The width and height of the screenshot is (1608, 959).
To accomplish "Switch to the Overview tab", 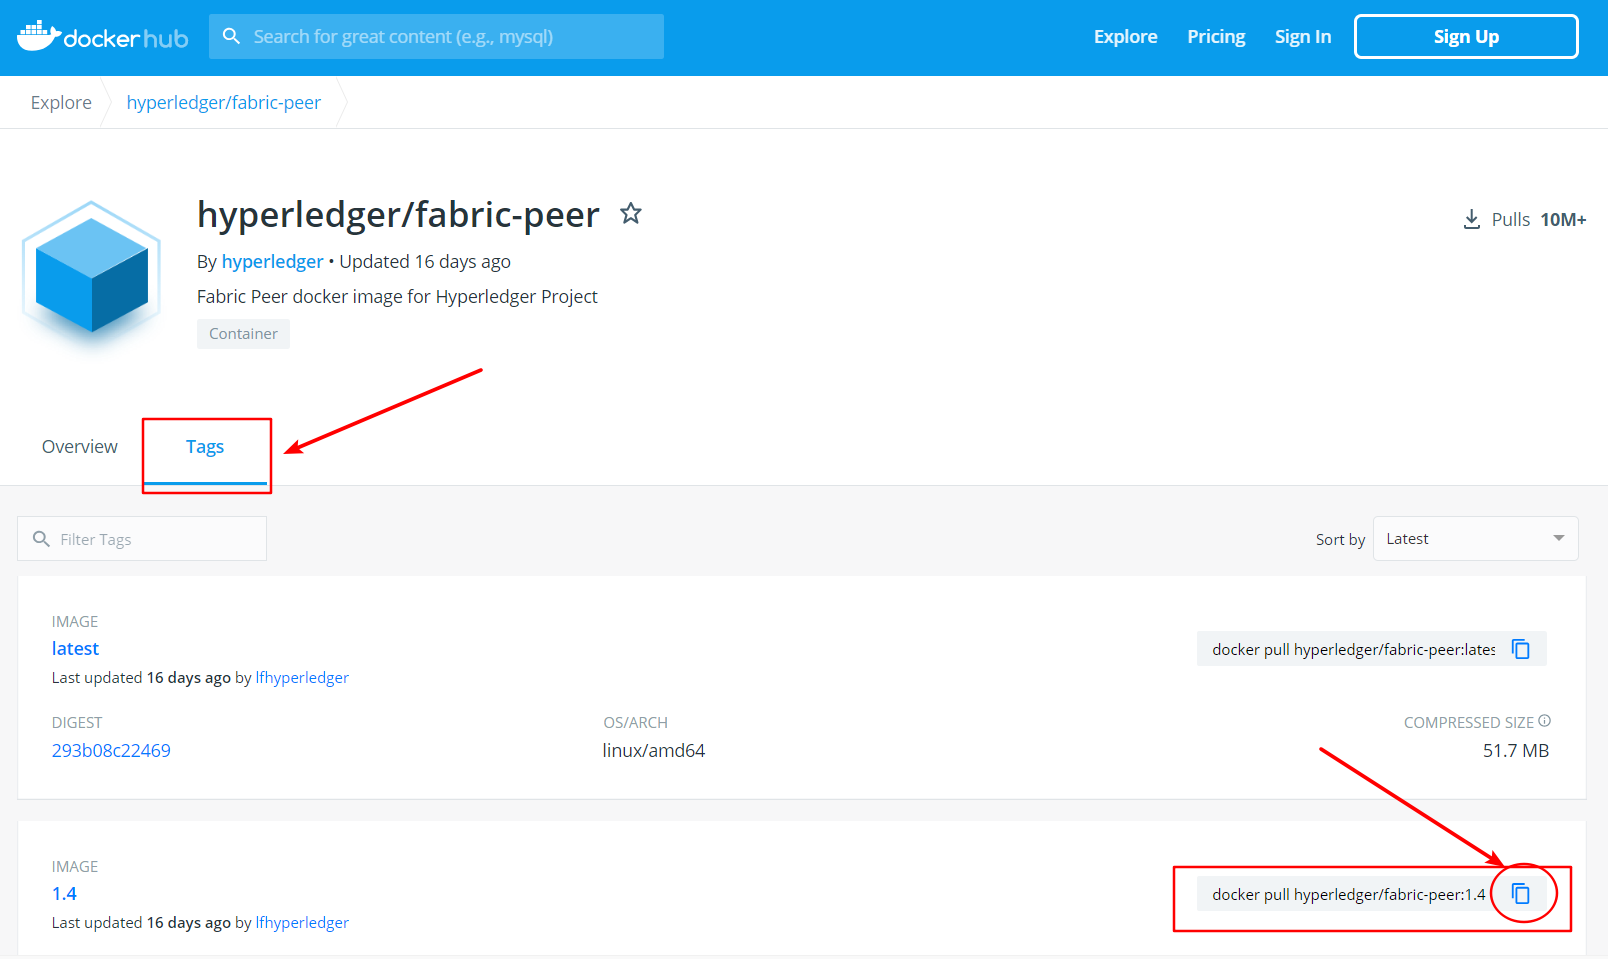I will click(x=80, y=447).
